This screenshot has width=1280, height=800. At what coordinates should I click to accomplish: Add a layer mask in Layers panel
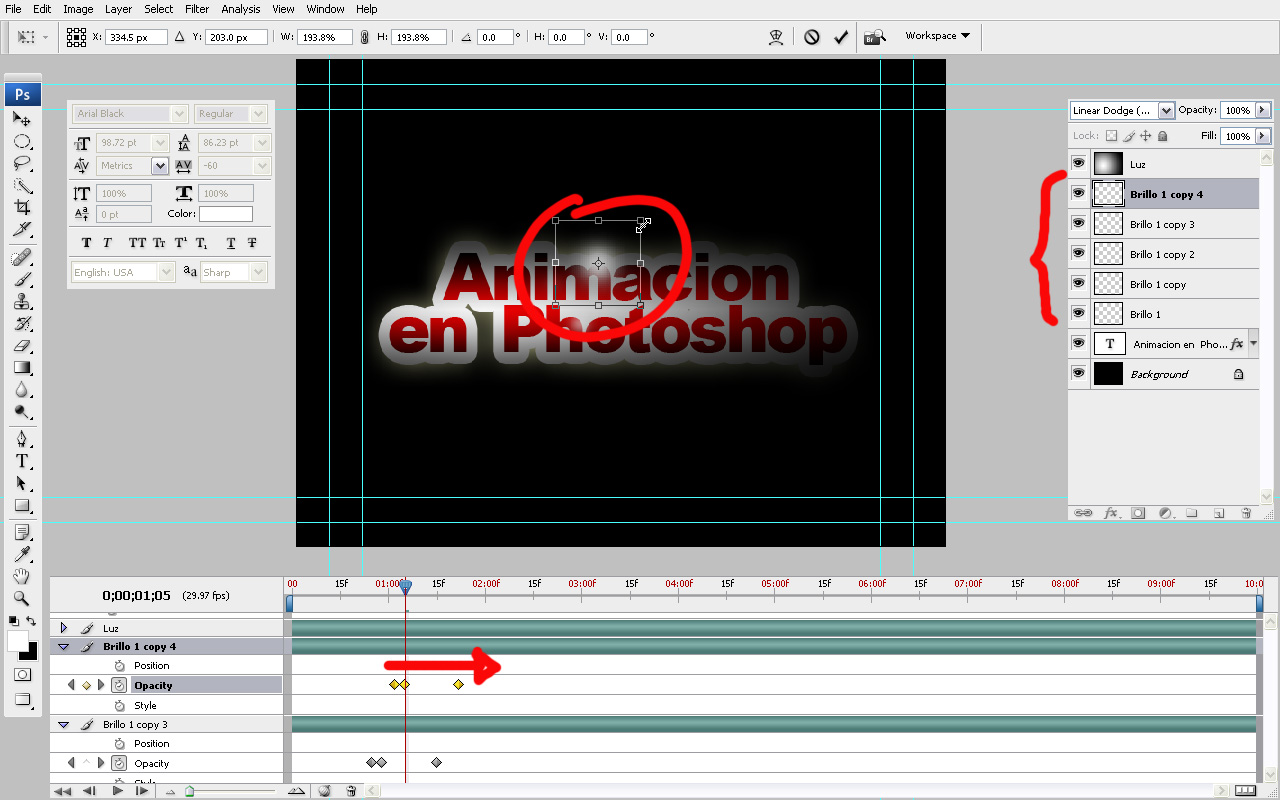point(1138,513)
